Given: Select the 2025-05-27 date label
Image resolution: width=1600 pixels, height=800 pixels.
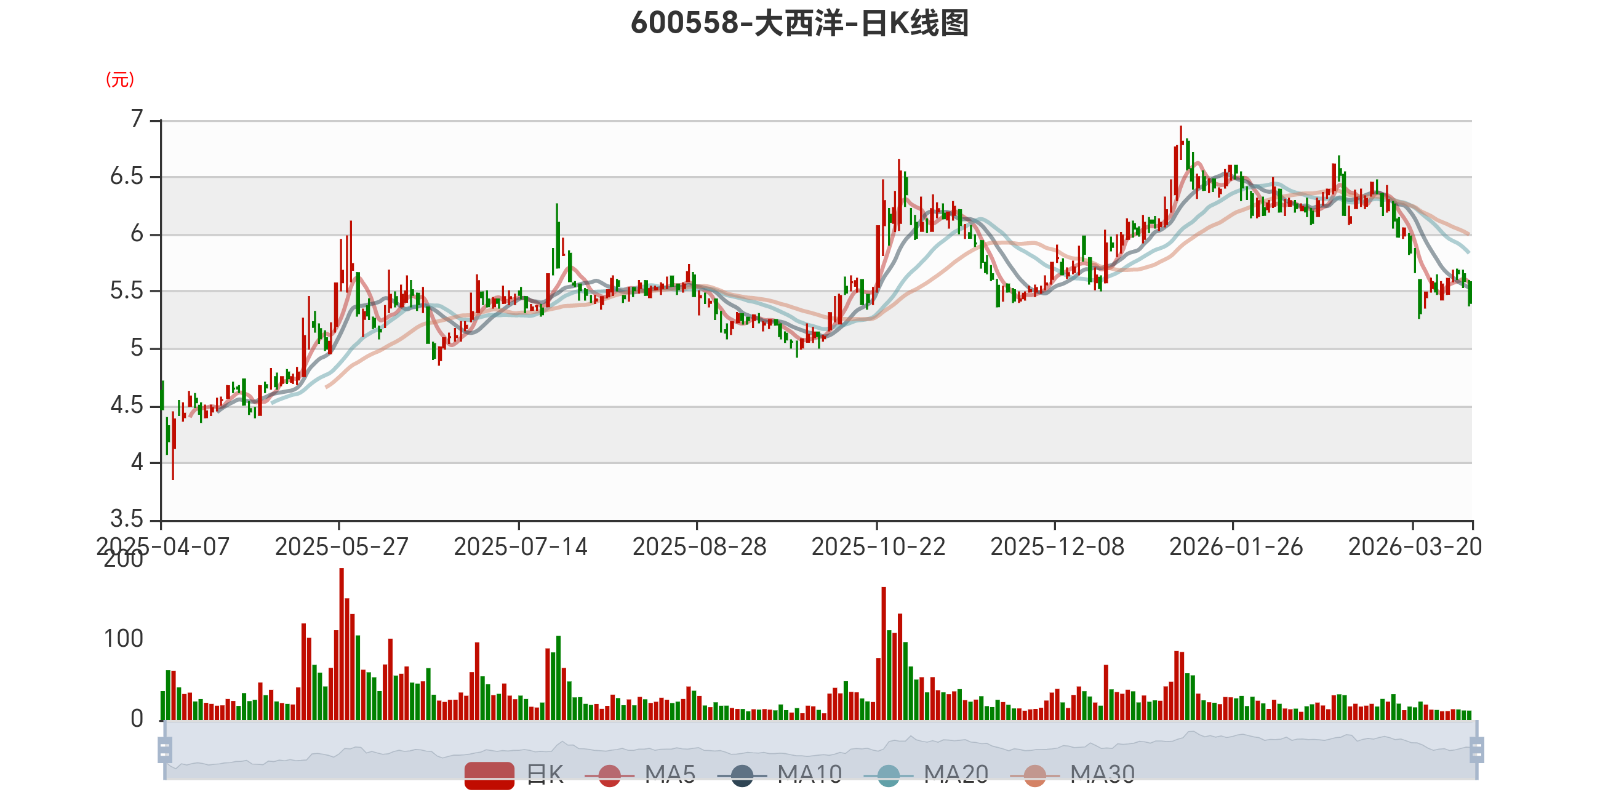Looking at the screenshot, I should (x=342, y=547).
